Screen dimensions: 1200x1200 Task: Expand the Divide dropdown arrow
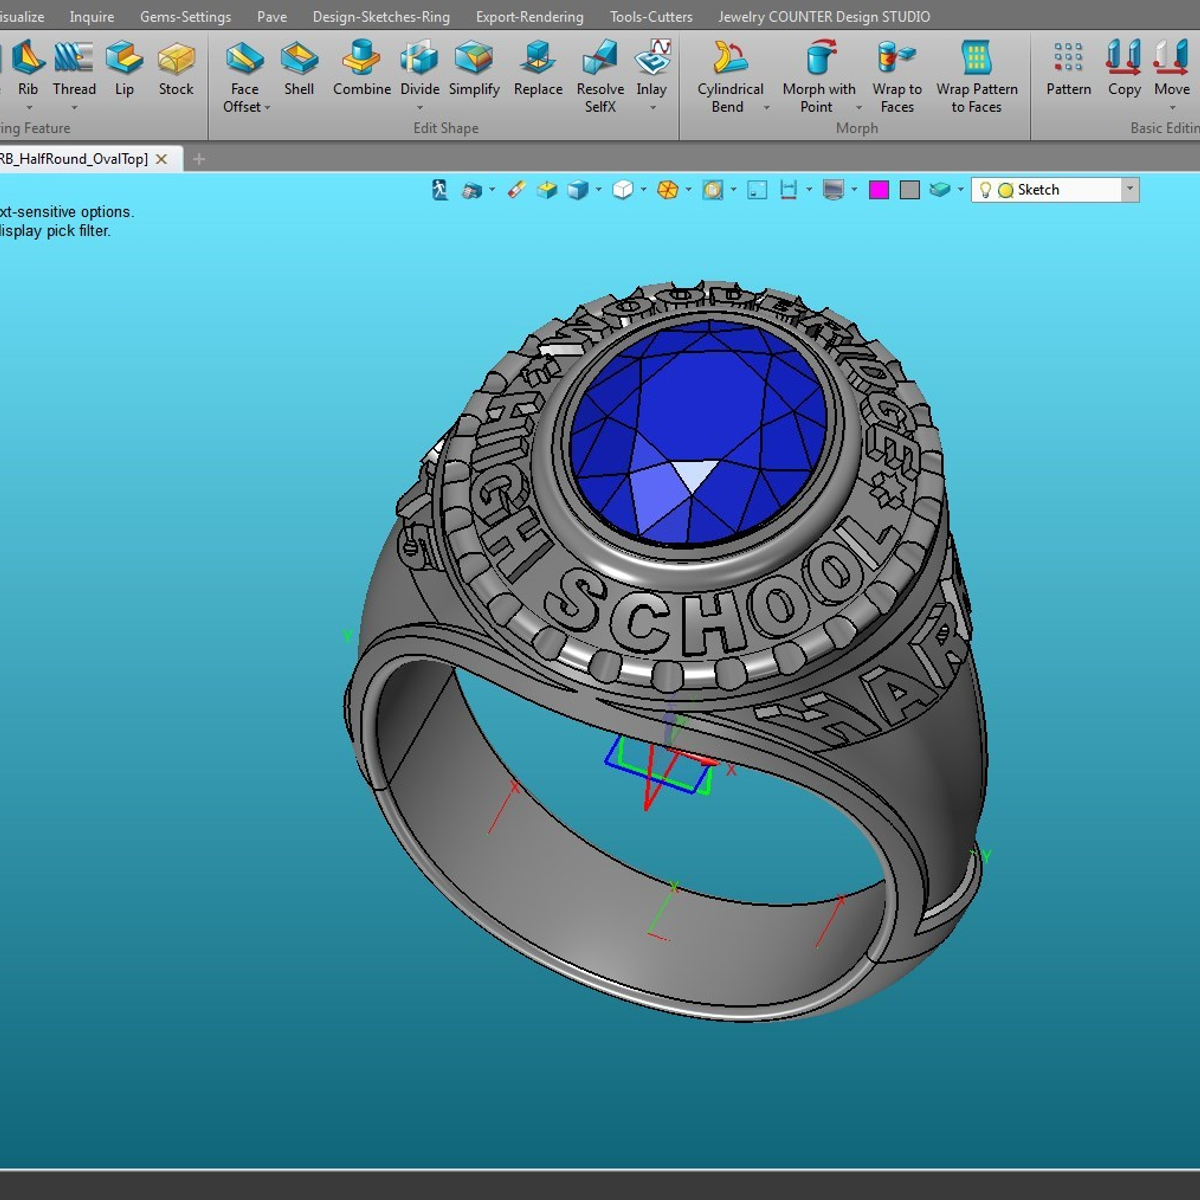point(420,108)
